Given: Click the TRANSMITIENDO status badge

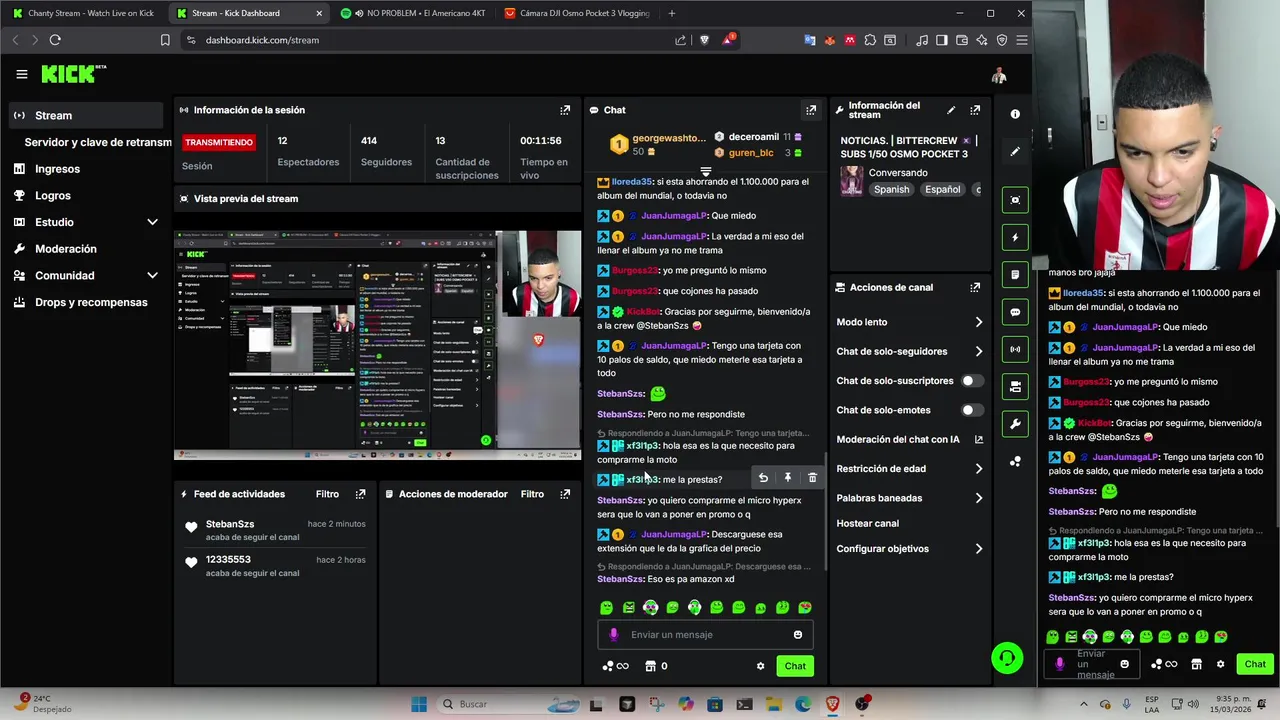Looking at the screenshot, I should coord(219,142).
